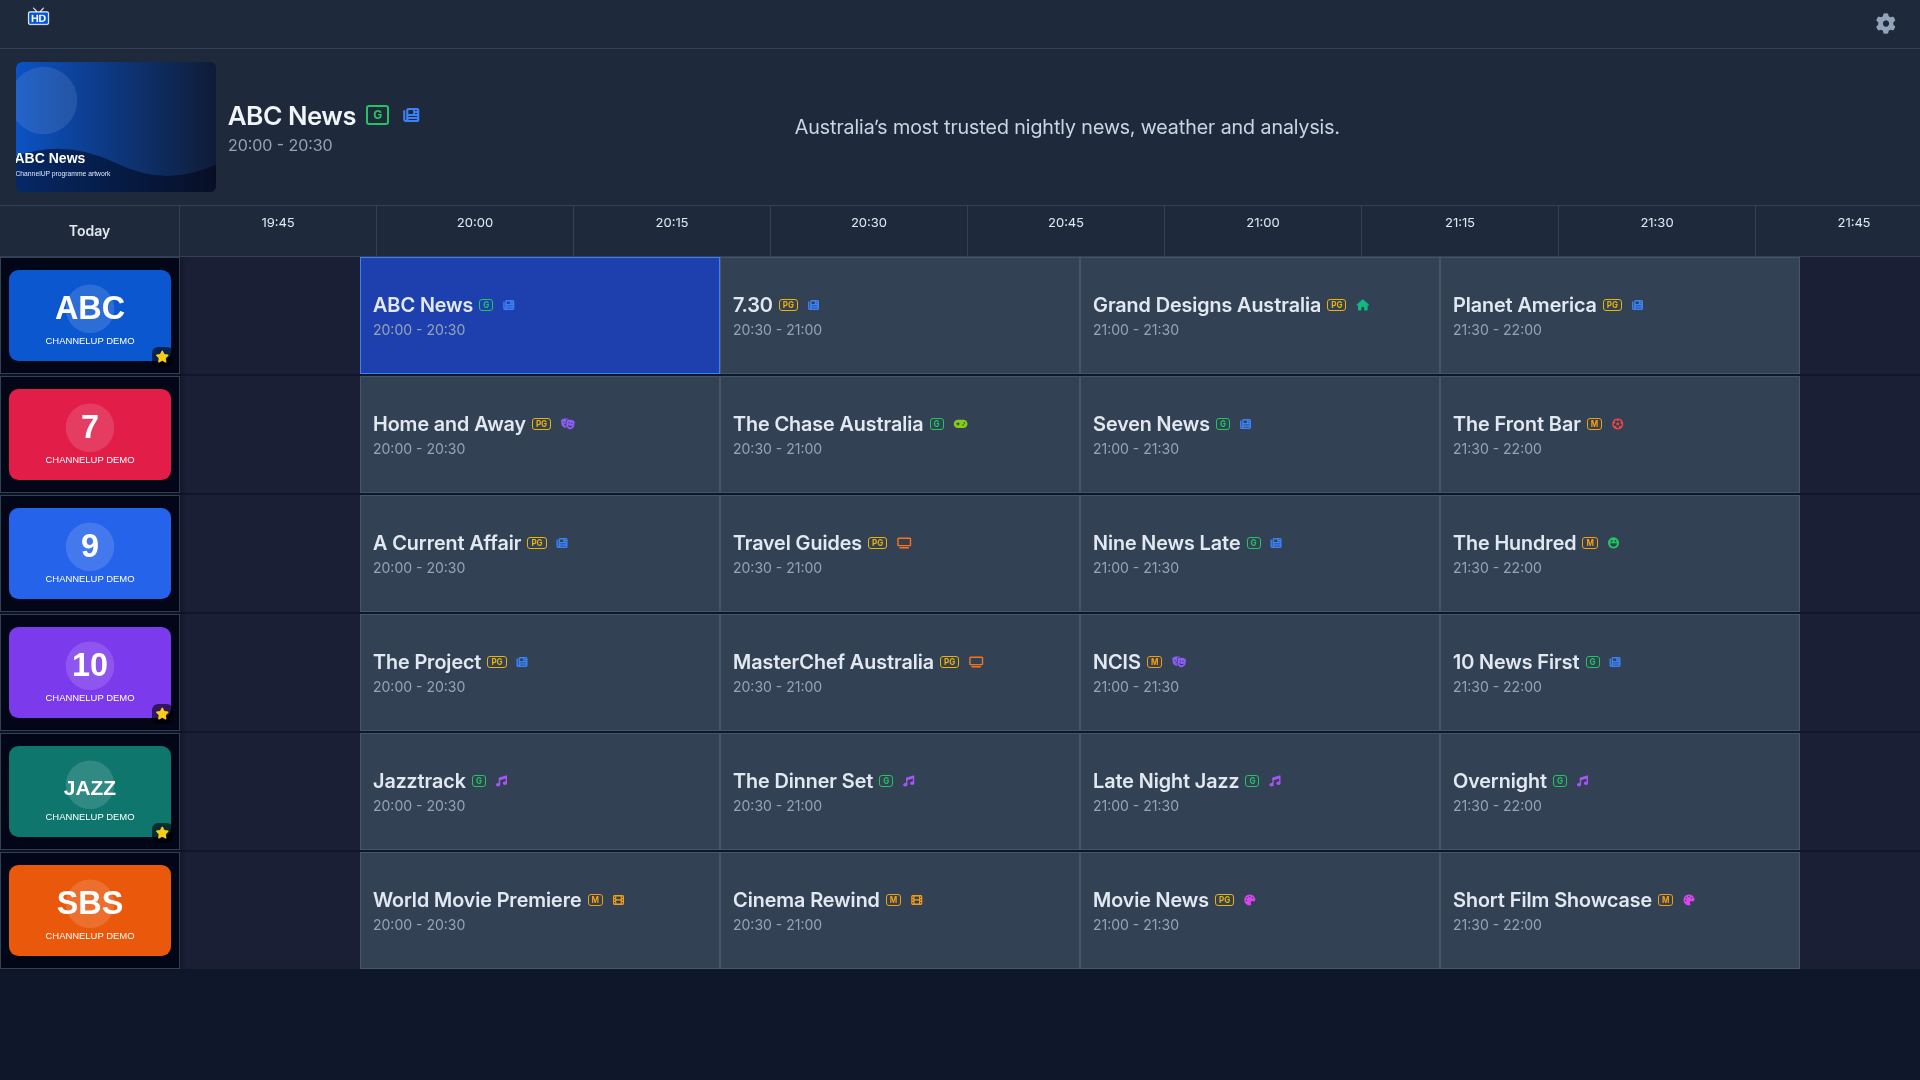Select the ABC channel logo

(90, 316)
